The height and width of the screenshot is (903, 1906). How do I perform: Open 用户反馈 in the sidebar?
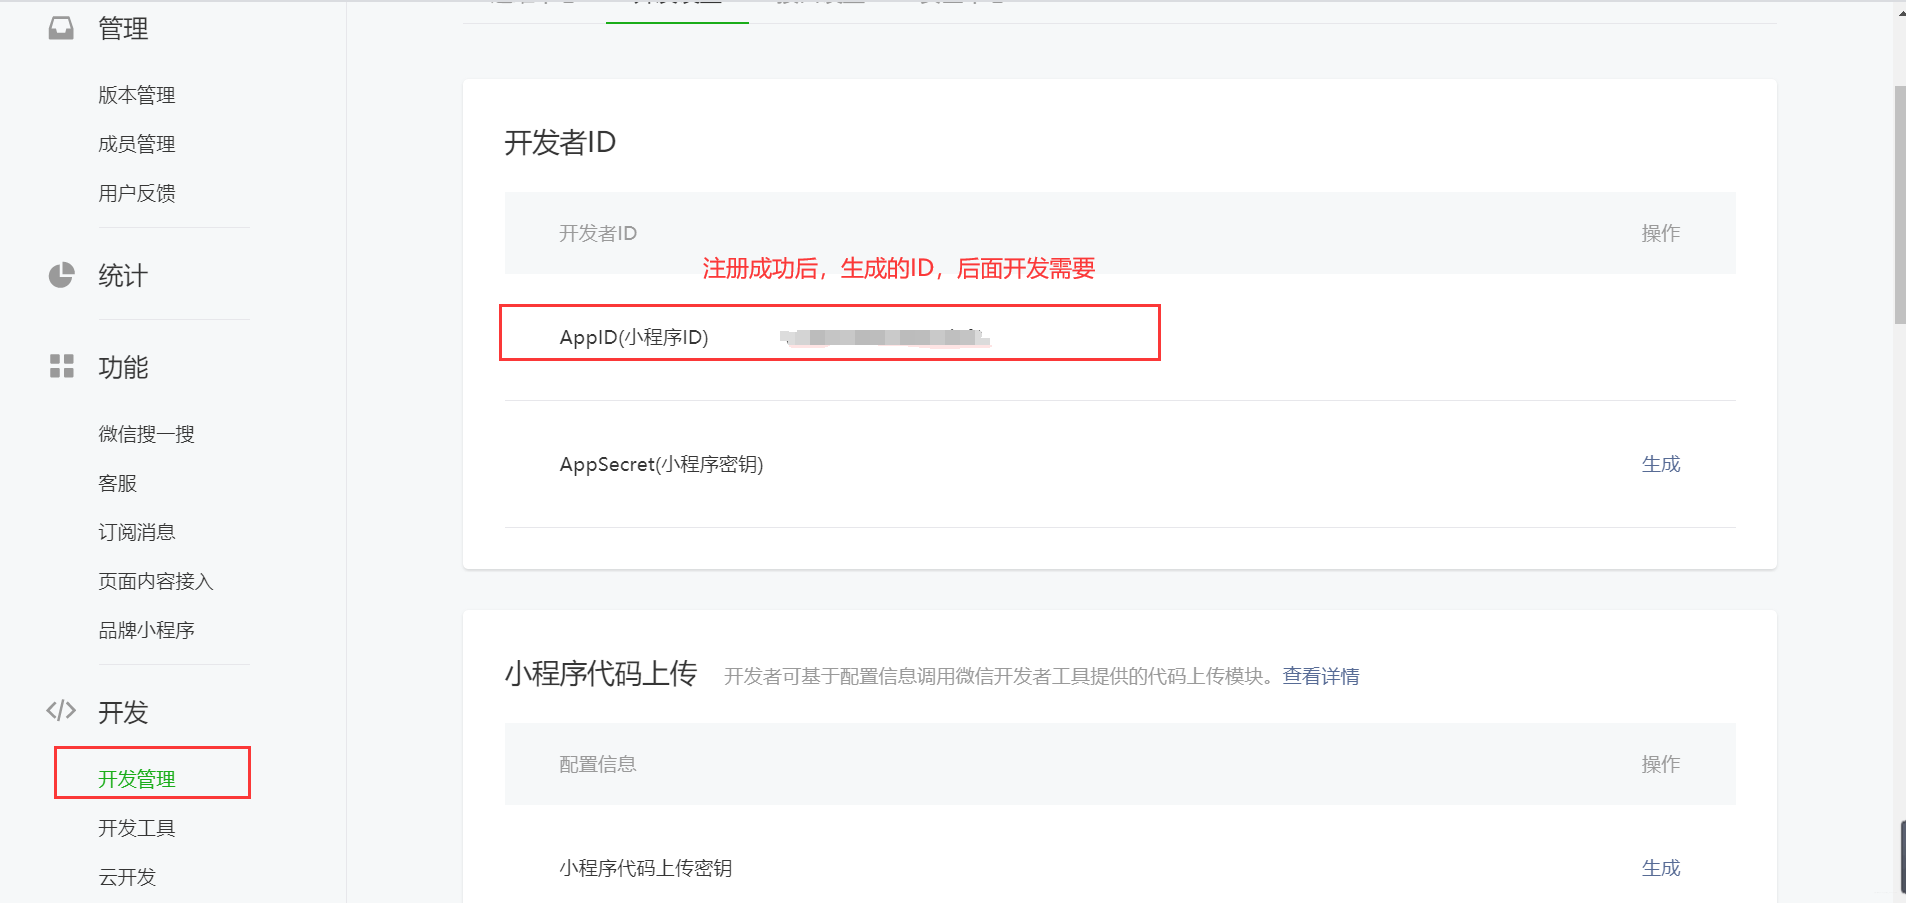[137, 193]
